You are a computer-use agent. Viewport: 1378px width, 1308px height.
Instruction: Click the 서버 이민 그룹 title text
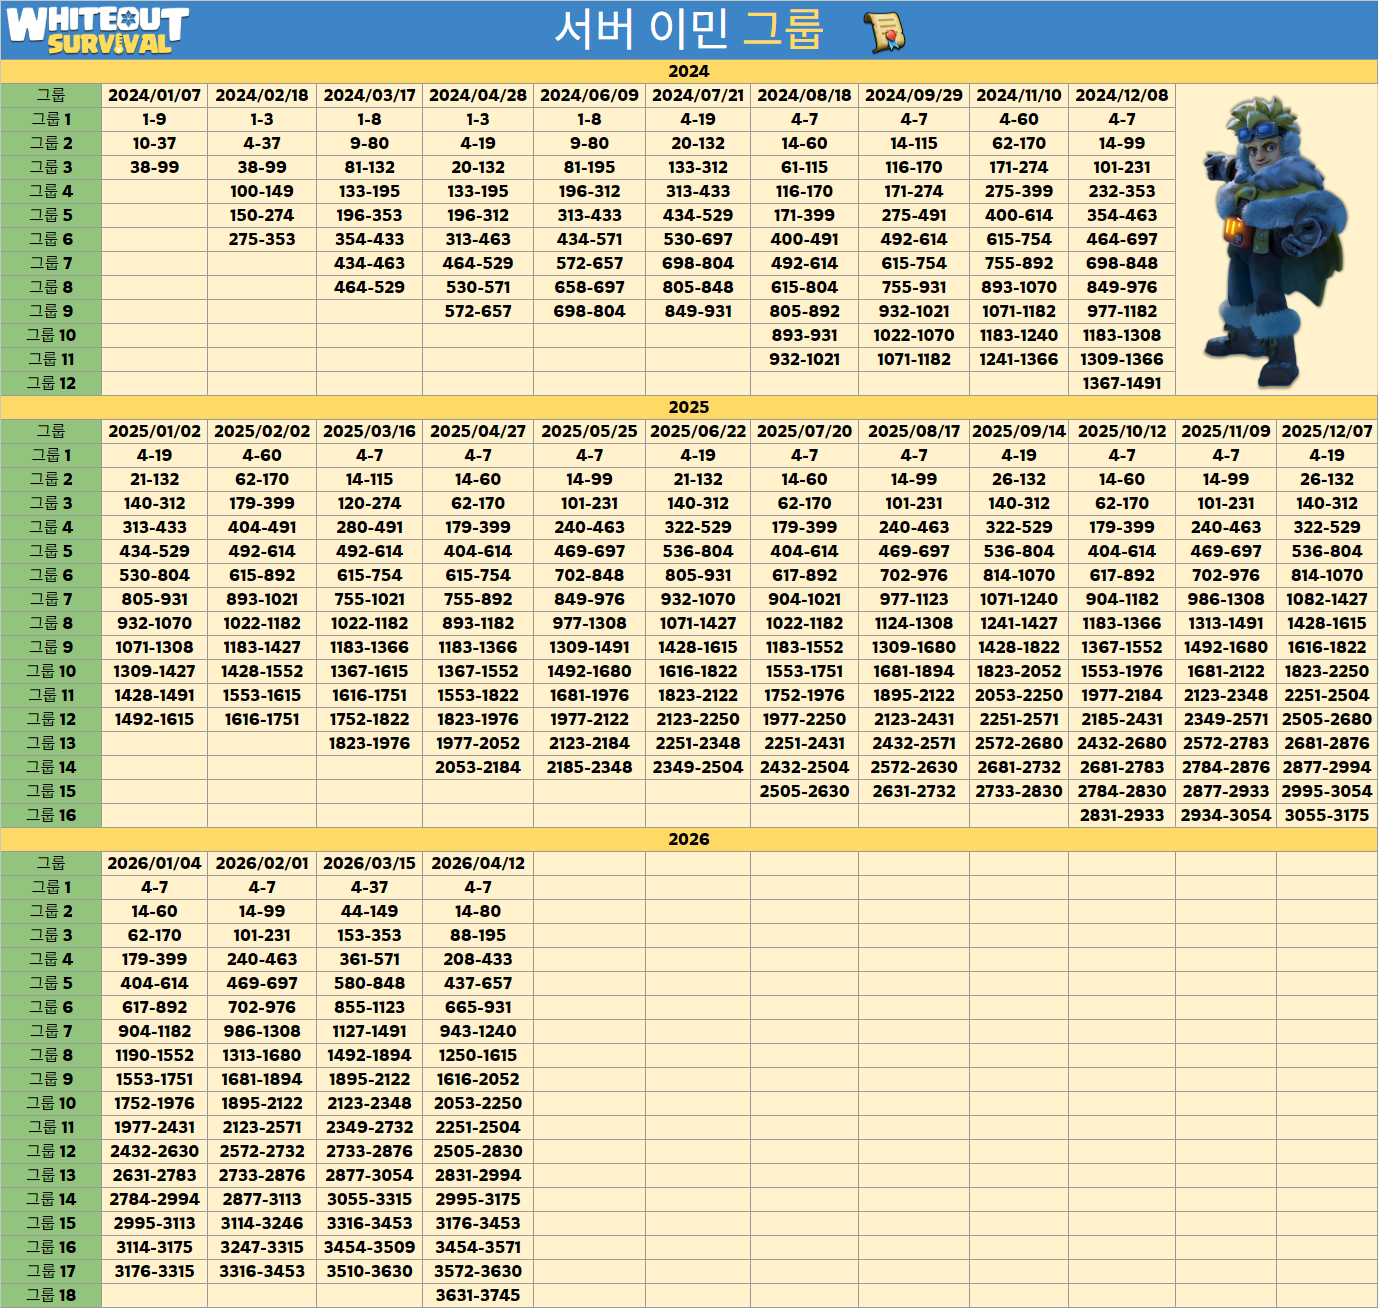pos(688,29)
